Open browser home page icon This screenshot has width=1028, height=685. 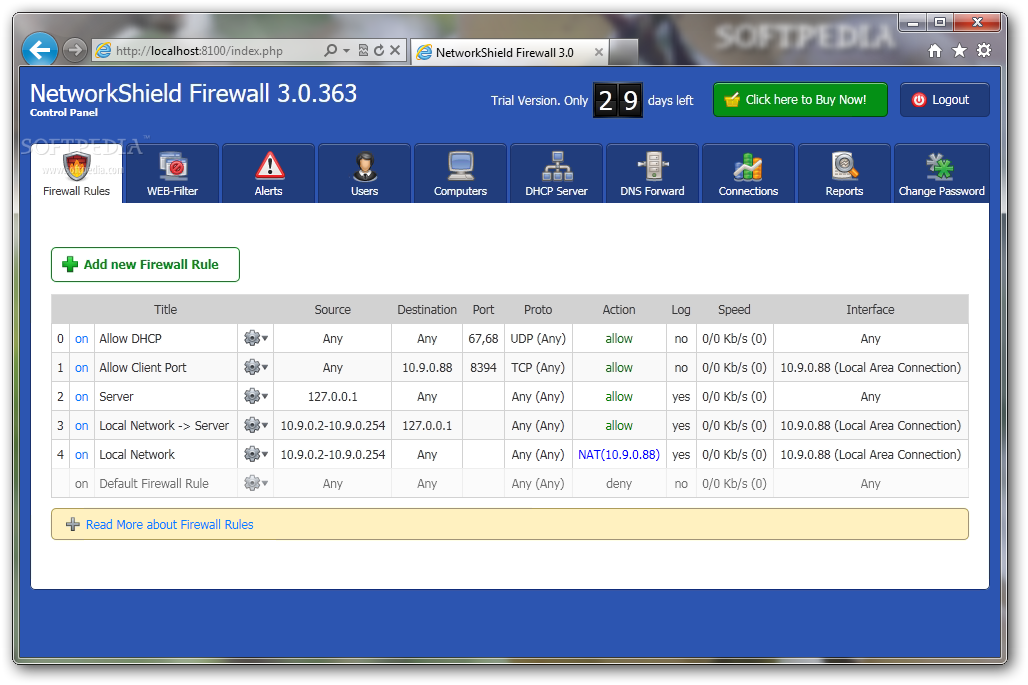[x=935, y=51]
